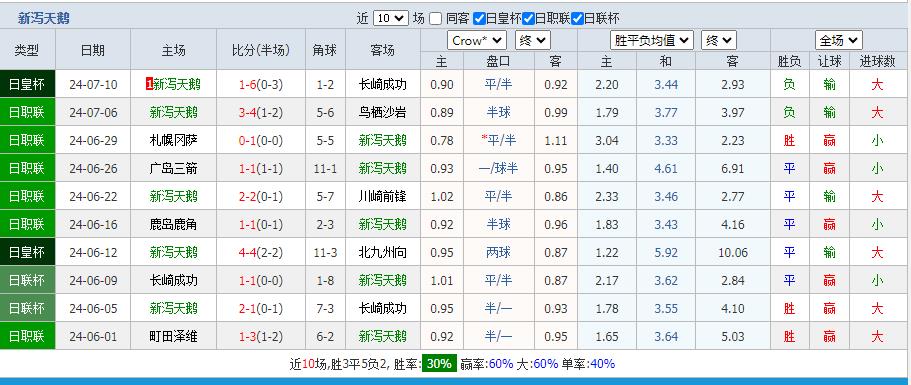Viewport: 911px width, 385px height.
Task: Uncheck the 日皇杯 checkbox
Action: pos(479,19)
